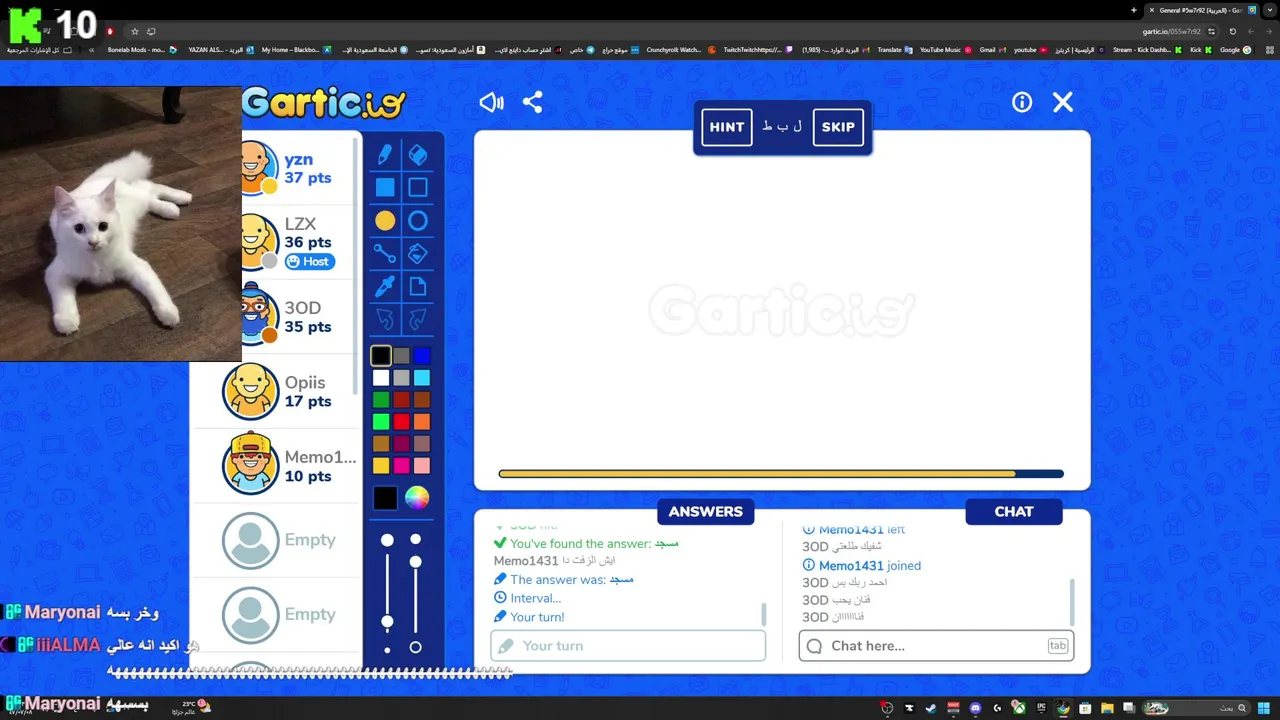Open the room info icon
The width and height of the screenshot is (1280, 720).
point(1021,102)
